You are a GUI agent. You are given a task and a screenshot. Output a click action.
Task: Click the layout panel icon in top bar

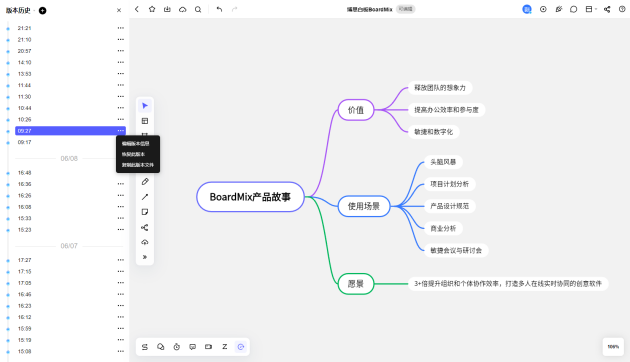tap(589, 9)
